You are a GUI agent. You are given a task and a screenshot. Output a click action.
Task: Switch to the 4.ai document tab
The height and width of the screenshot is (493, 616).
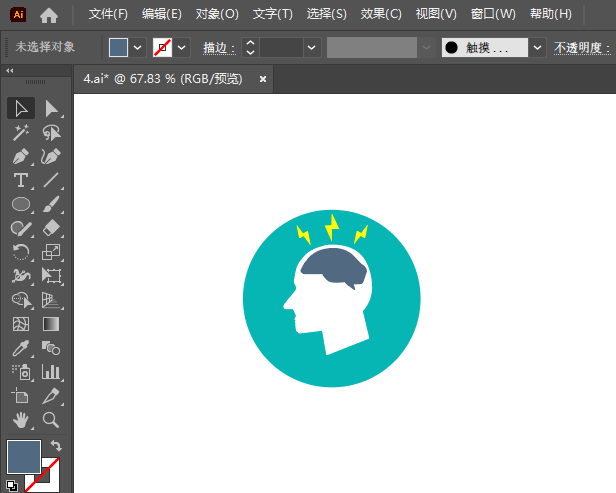163,79
